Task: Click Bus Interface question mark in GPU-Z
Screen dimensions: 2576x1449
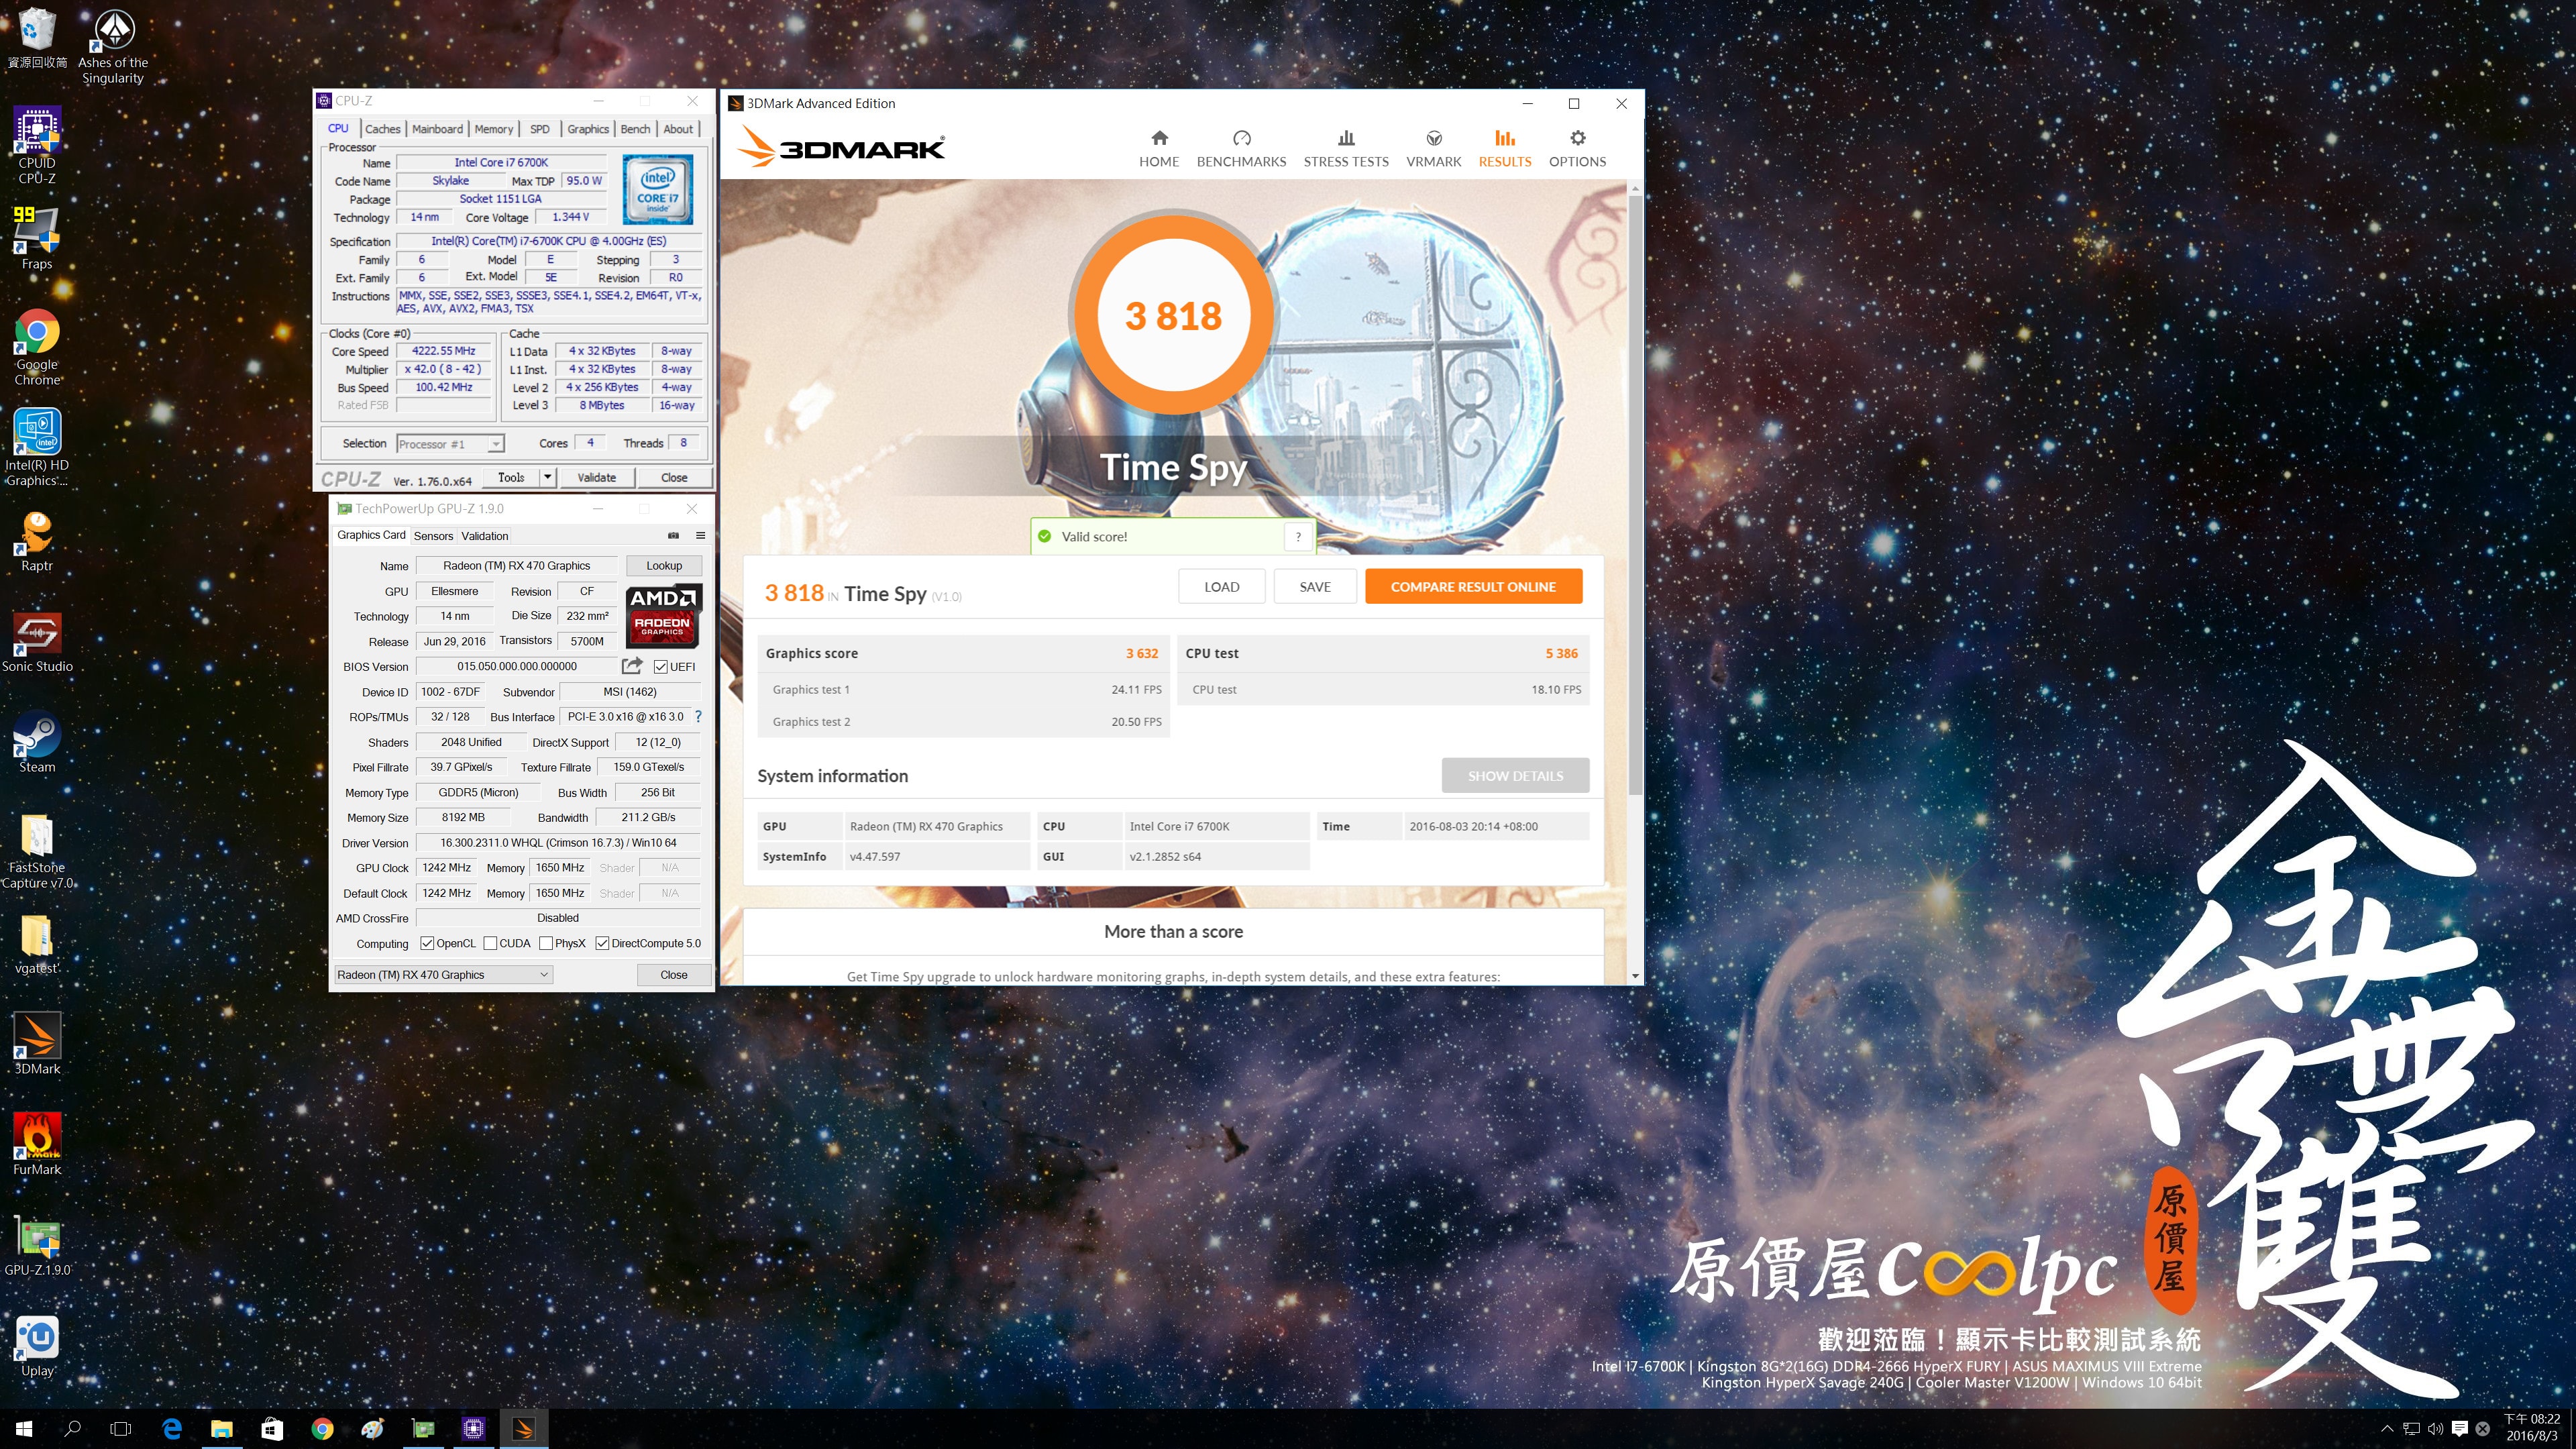Action: click(698, 717)
